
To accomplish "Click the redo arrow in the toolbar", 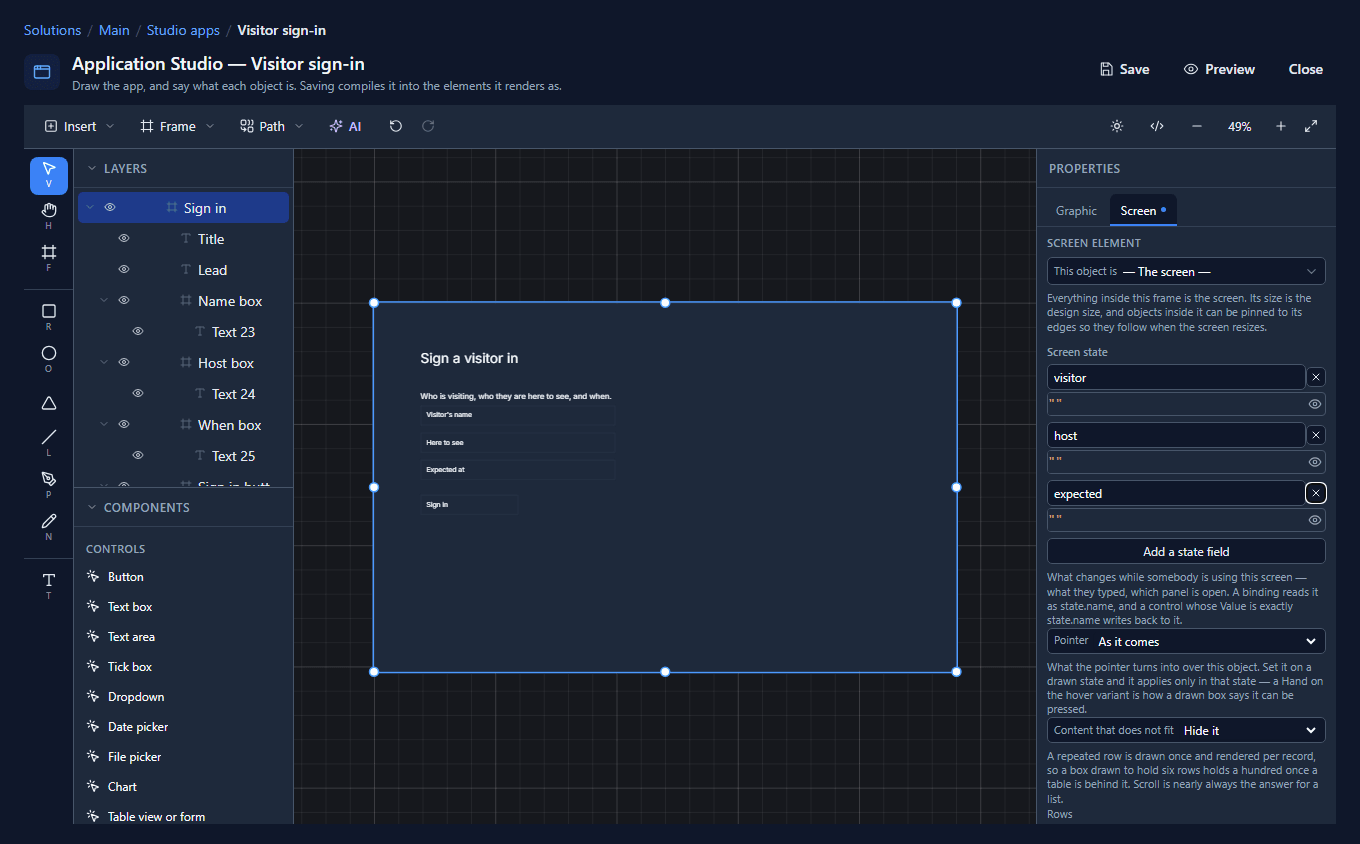I will pos(428,126).
